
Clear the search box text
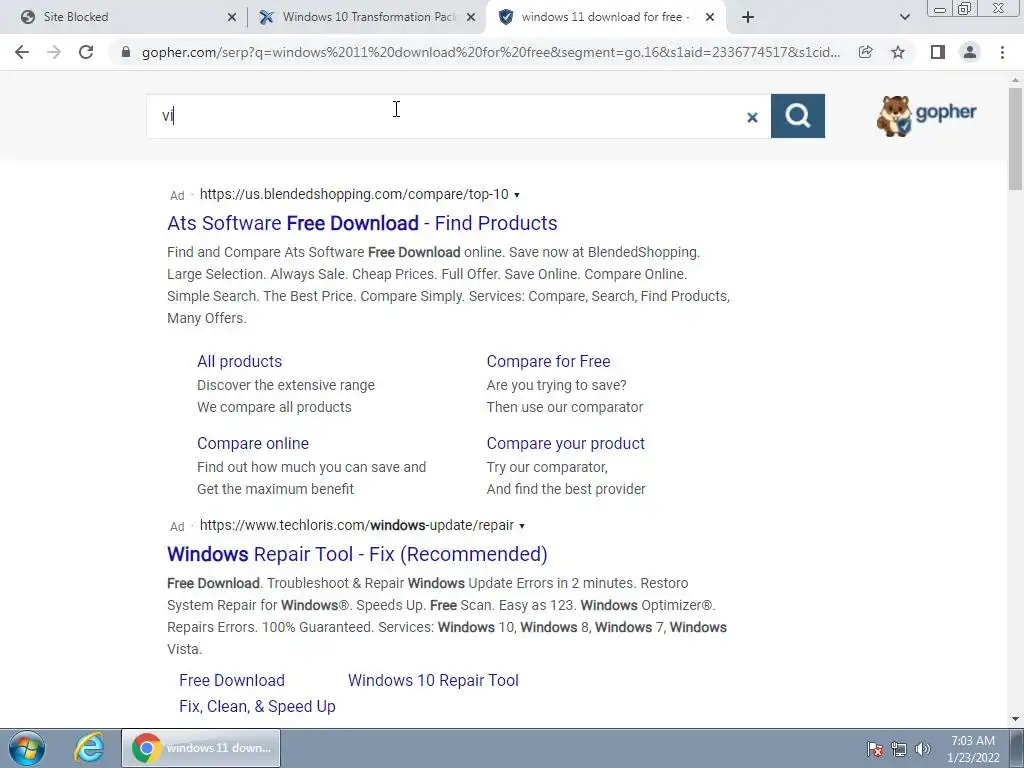tap(752, 117)
